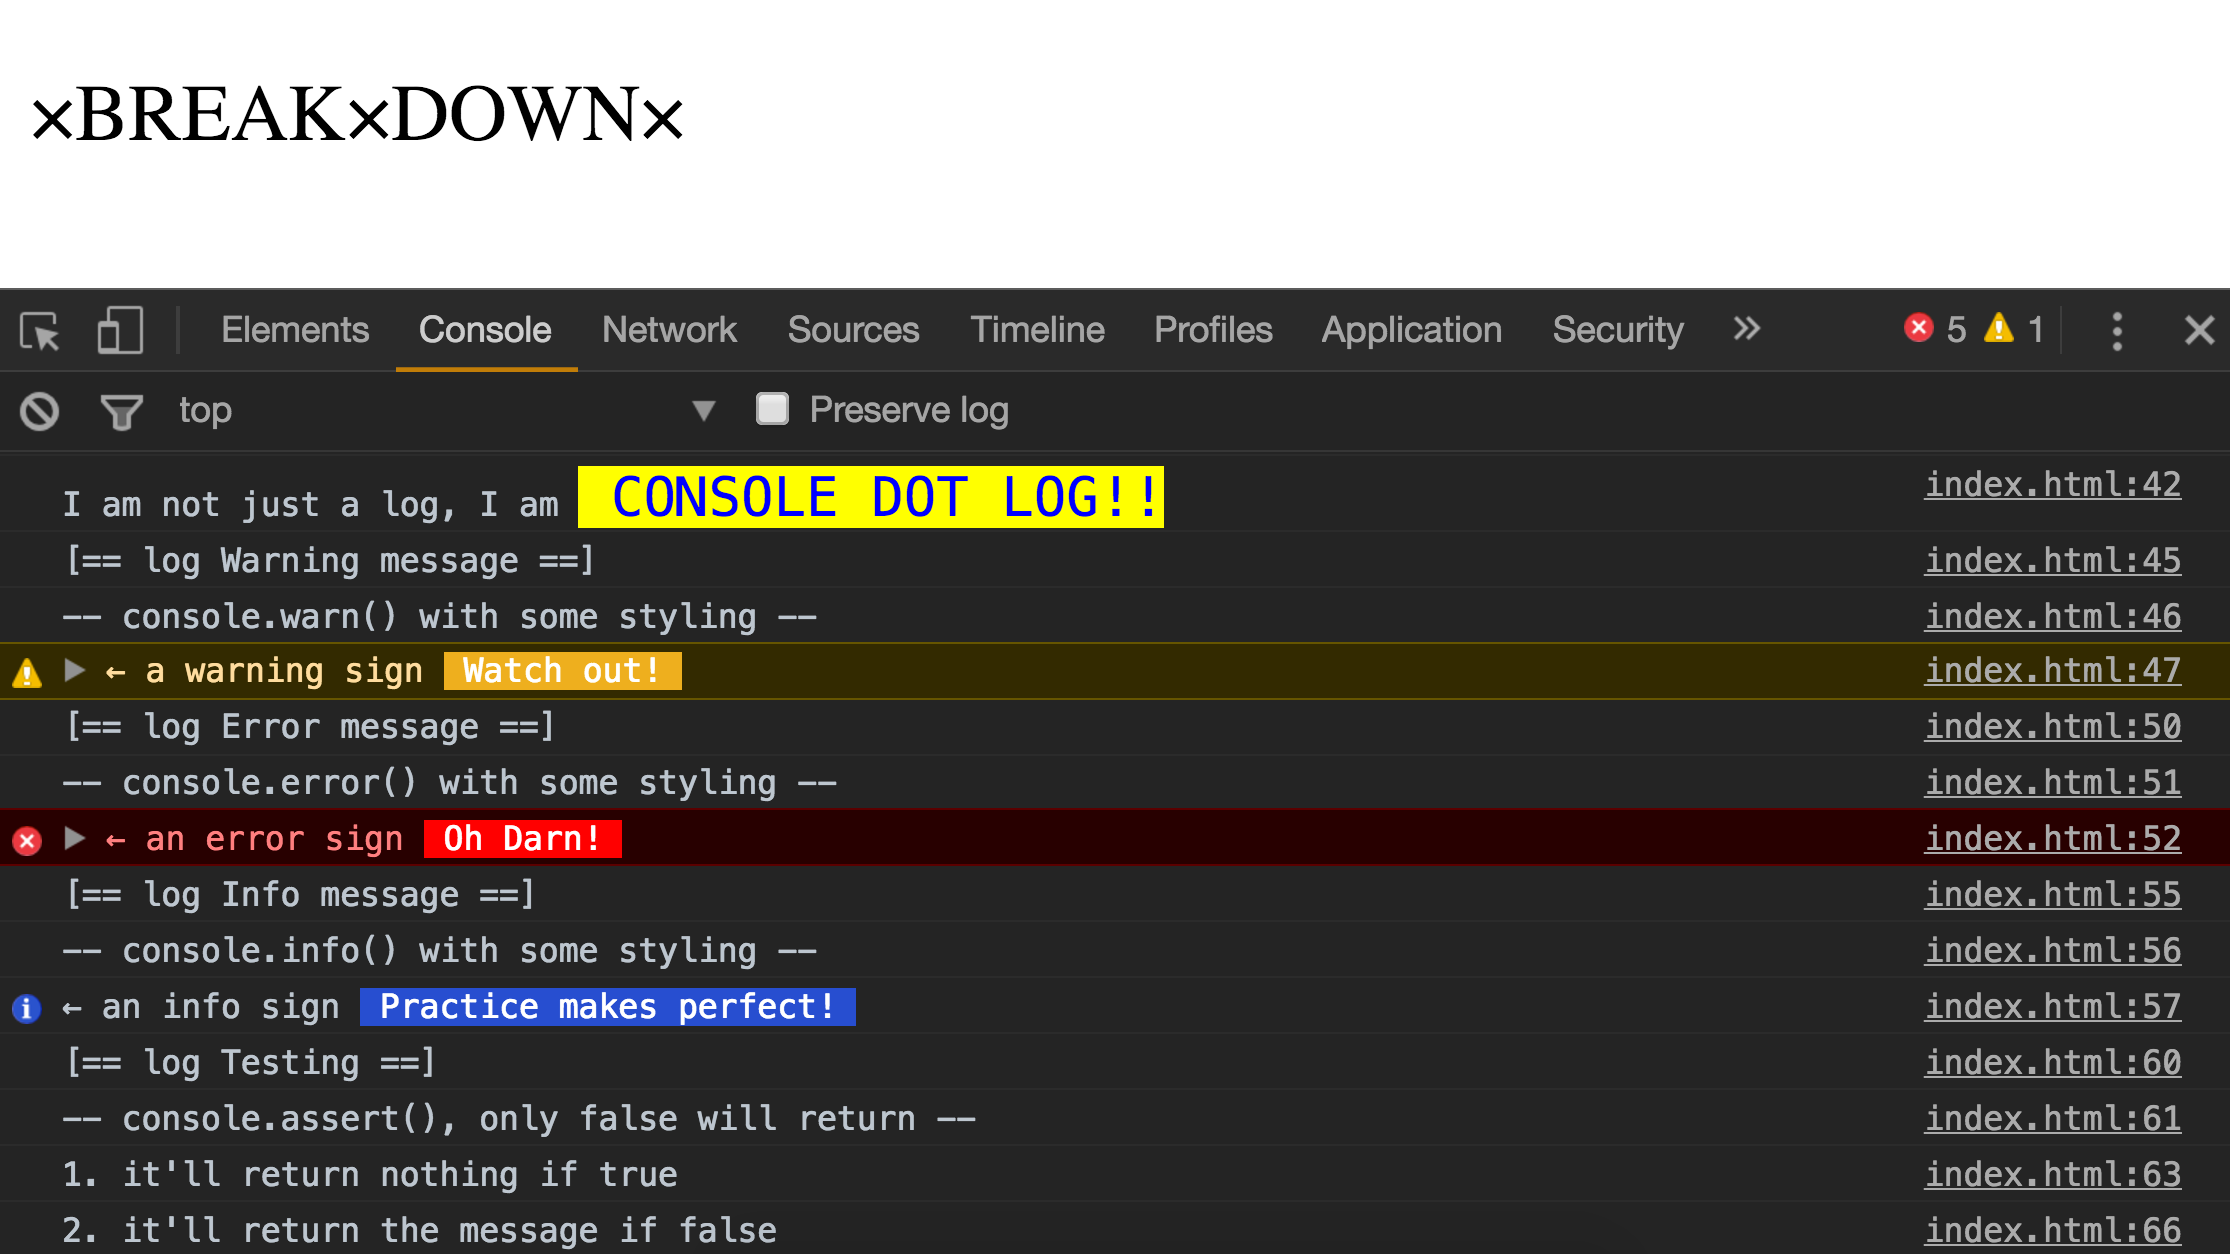The image size is (2230, 1254).
Task: Click the warning triangle on 'Watch out!' row
Action: 26,671
